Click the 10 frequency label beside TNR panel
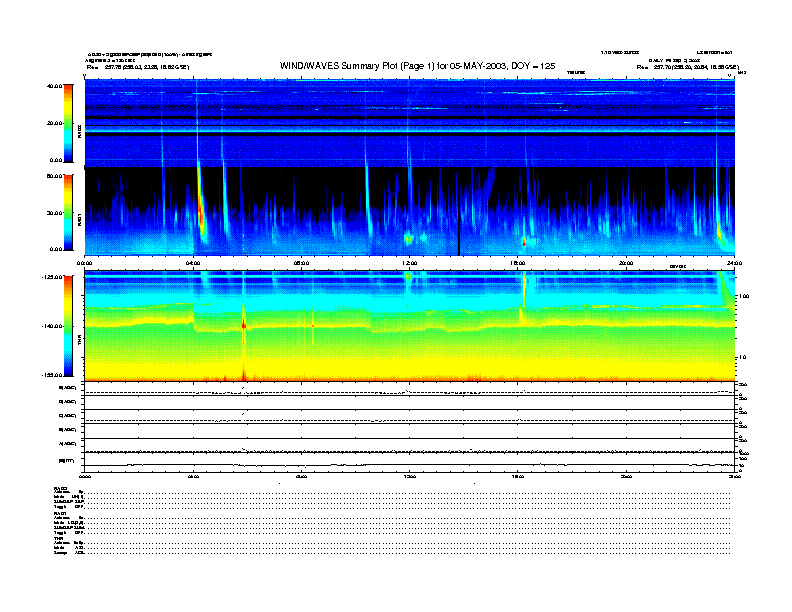This screenshot has height=612, width=792. [742, 357]
